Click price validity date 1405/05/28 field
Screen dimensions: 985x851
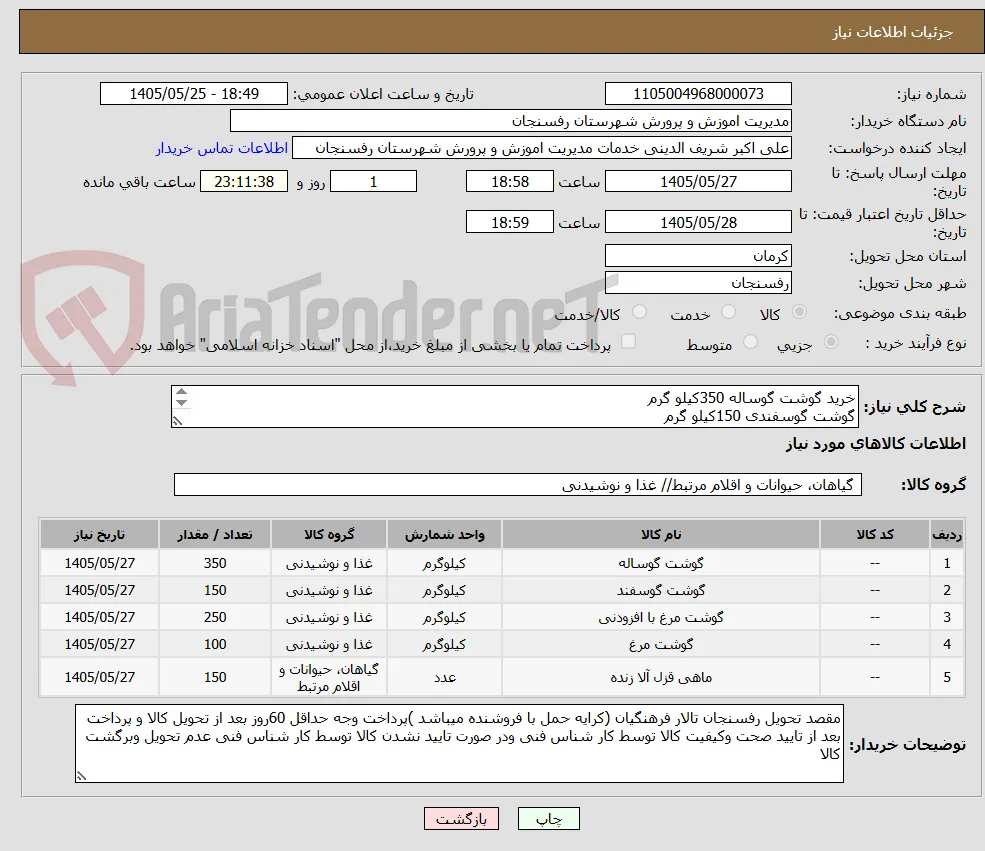(x=698, y=222)
